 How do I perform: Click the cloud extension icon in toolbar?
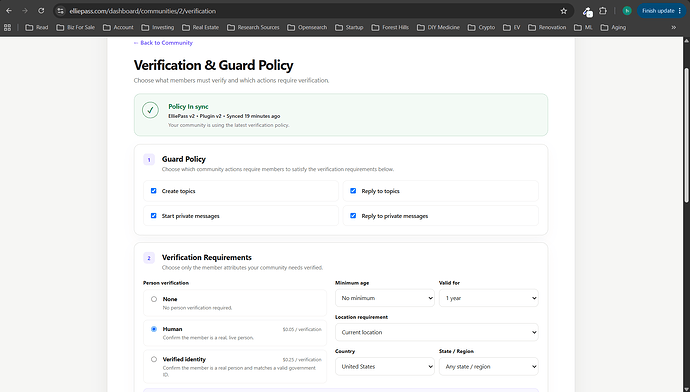[587, 11]
